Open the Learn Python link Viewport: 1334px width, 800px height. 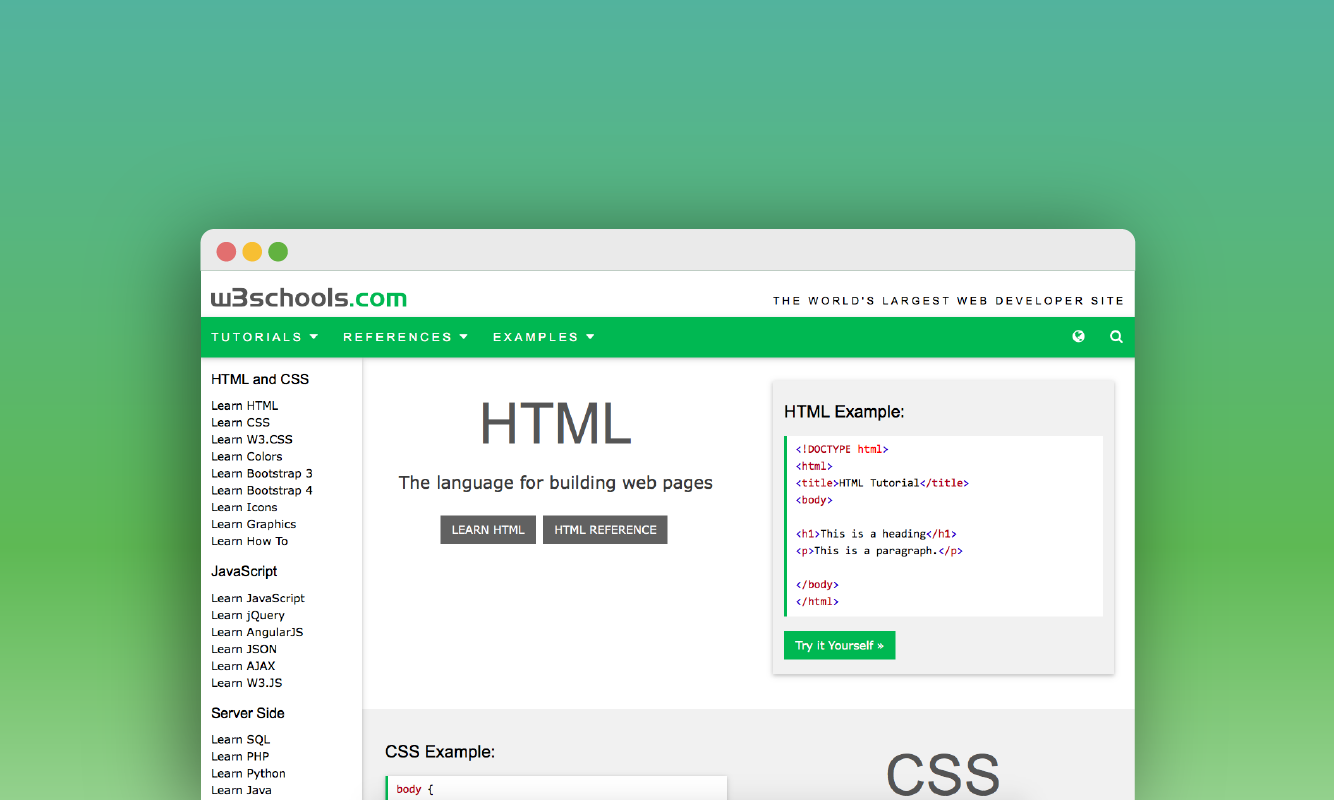(248, 774)
